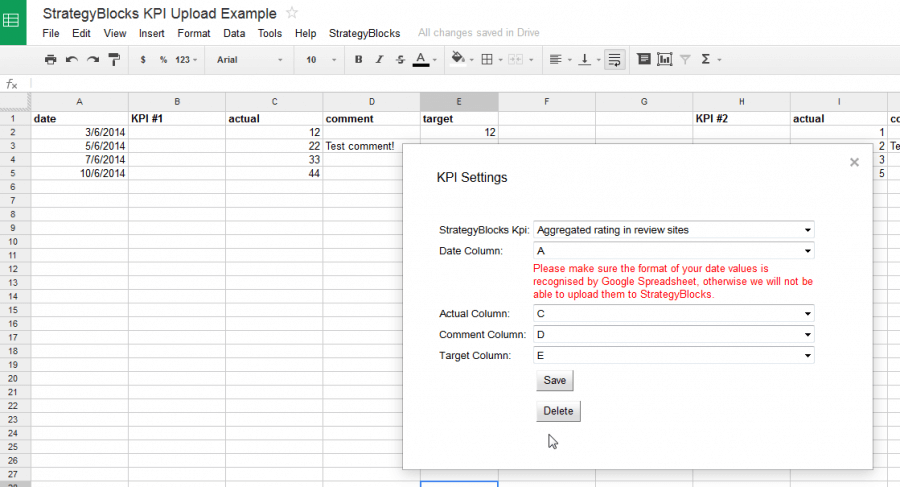Format as percent
Screen dimensions: 900x487
click(x=164, y=60)
